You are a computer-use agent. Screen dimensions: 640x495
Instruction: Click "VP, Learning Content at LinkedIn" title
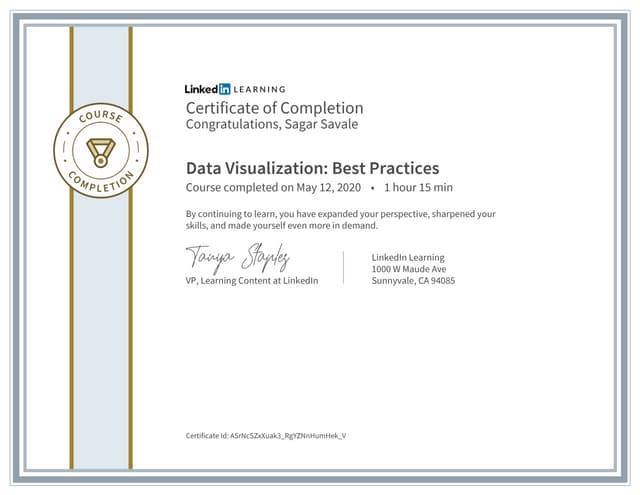(x=252, y=281)
